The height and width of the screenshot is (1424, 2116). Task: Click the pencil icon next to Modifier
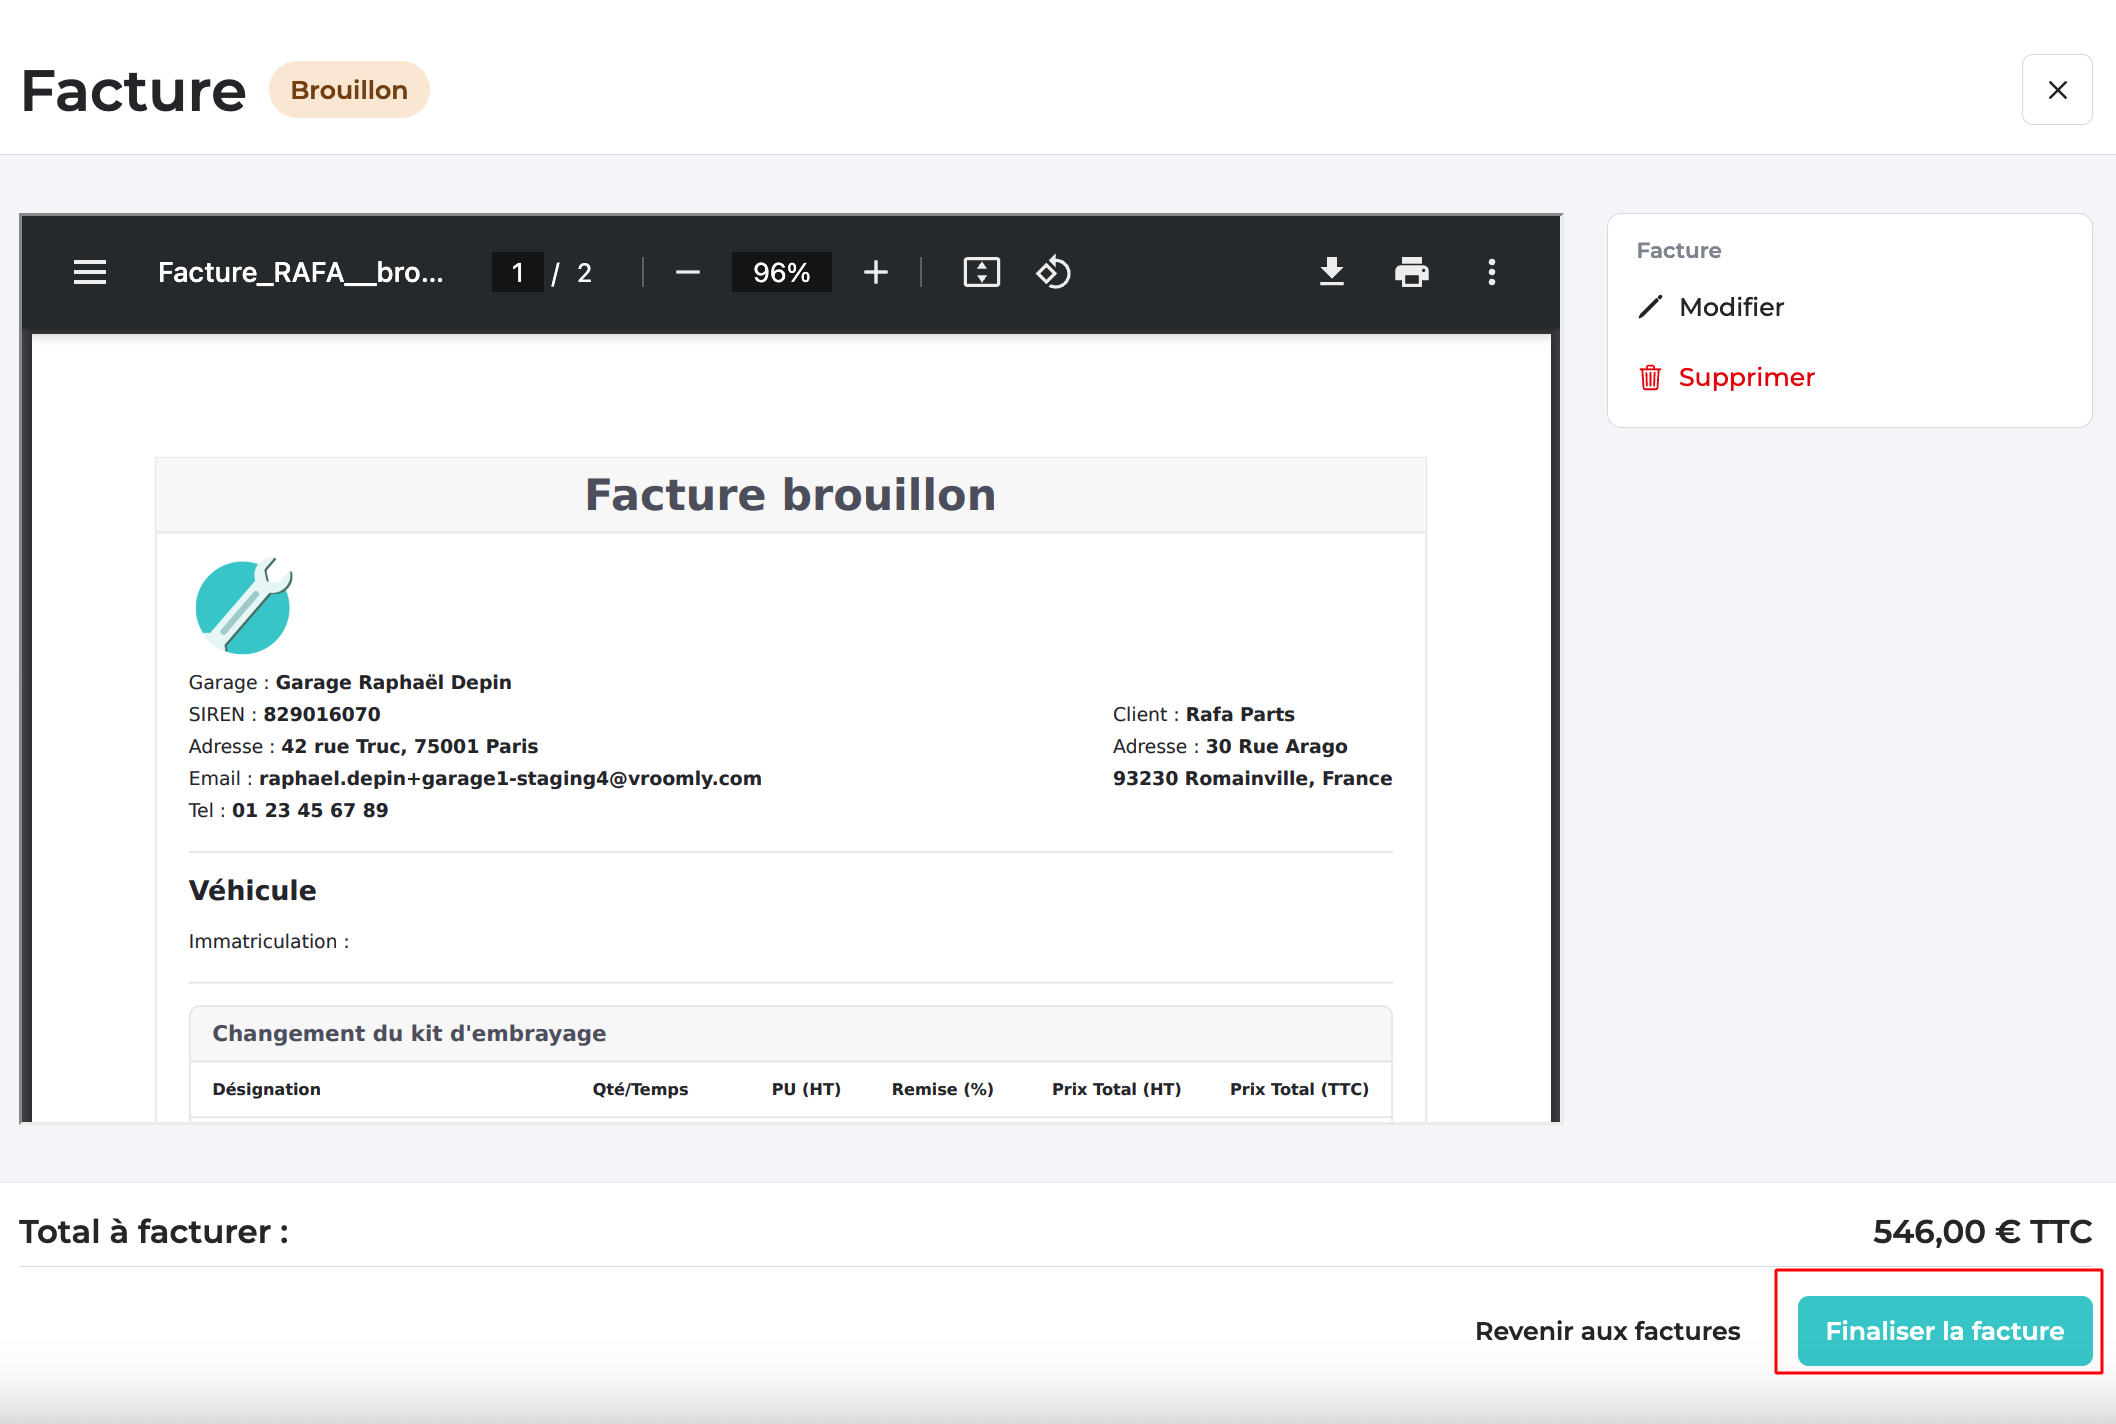click(x=1650, y=307)
